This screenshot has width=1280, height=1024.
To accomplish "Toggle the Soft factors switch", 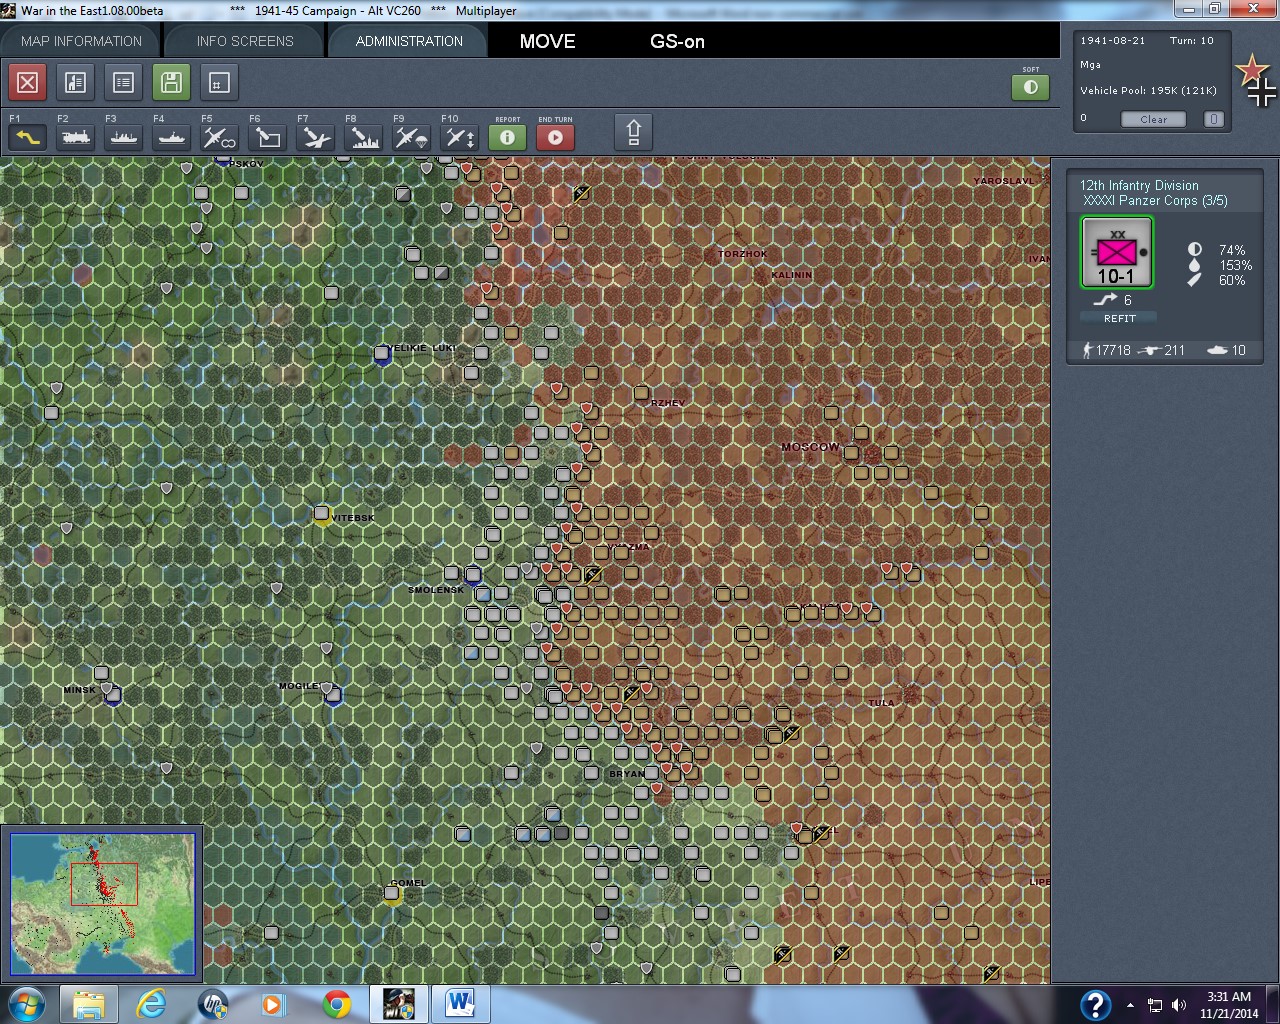I will click(1031, 87).
